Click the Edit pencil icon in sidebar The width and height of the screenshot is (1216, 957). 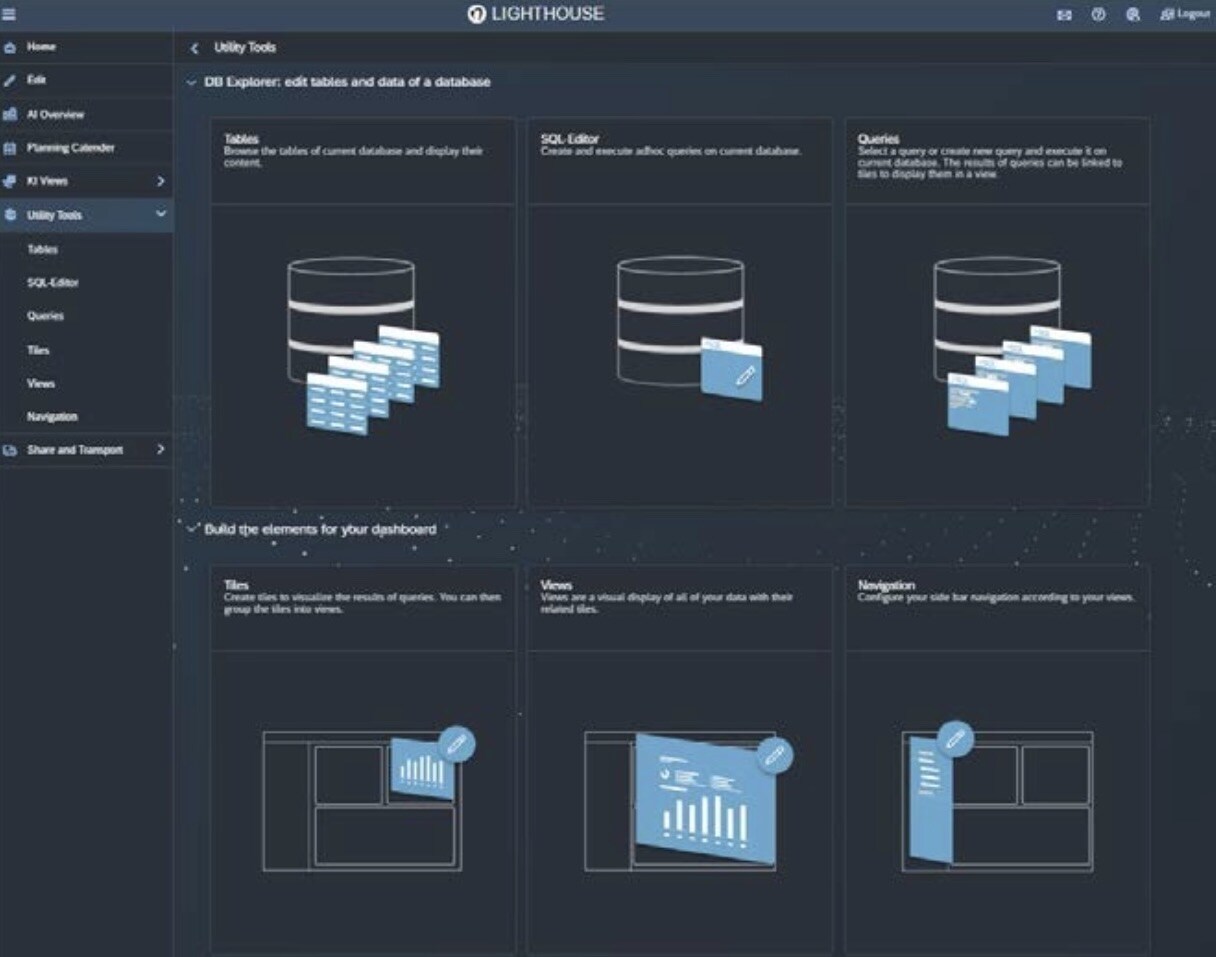10,80
